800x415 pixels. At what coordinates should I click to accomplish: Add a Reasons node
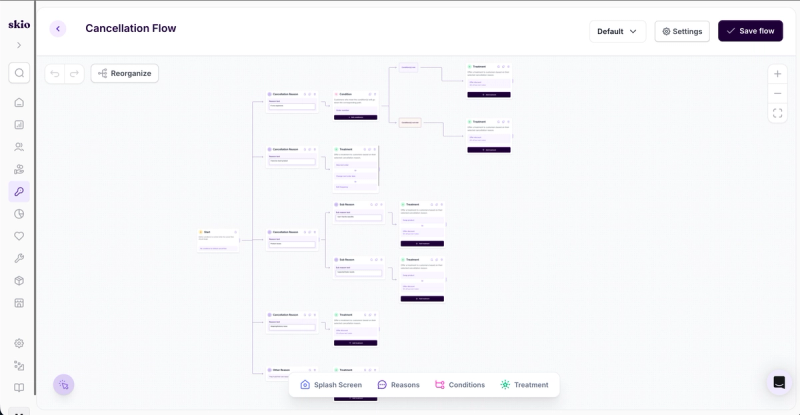(398, 385)
